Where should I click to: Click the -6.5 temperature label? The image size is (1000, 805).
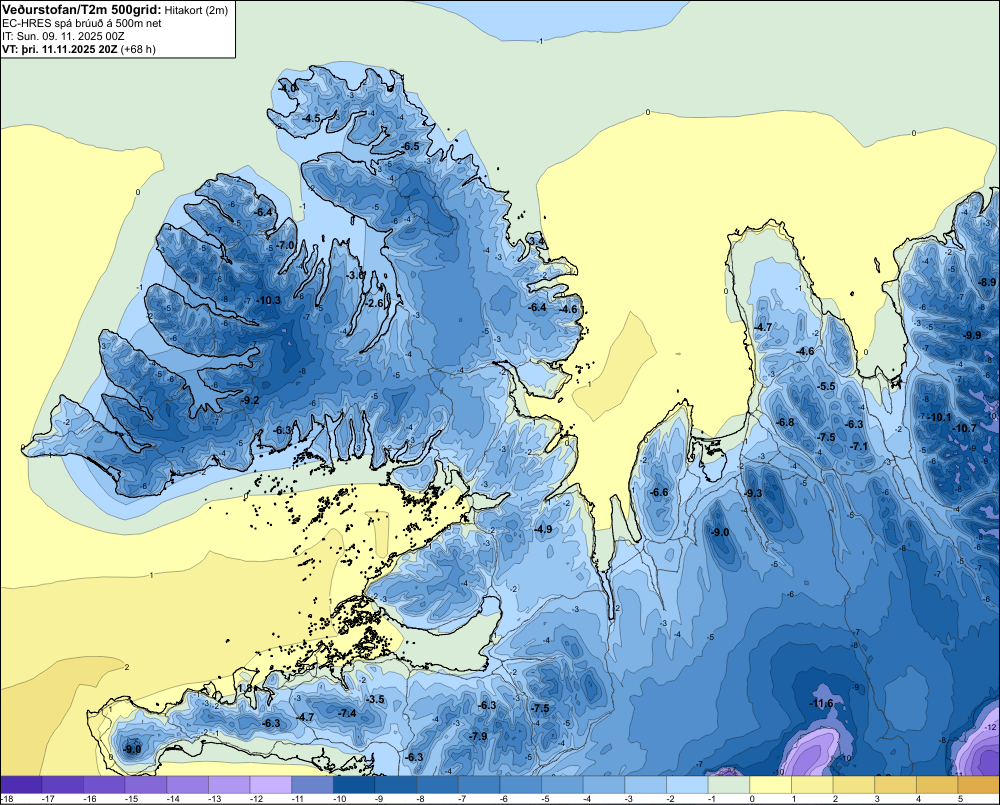click(411, 146)
